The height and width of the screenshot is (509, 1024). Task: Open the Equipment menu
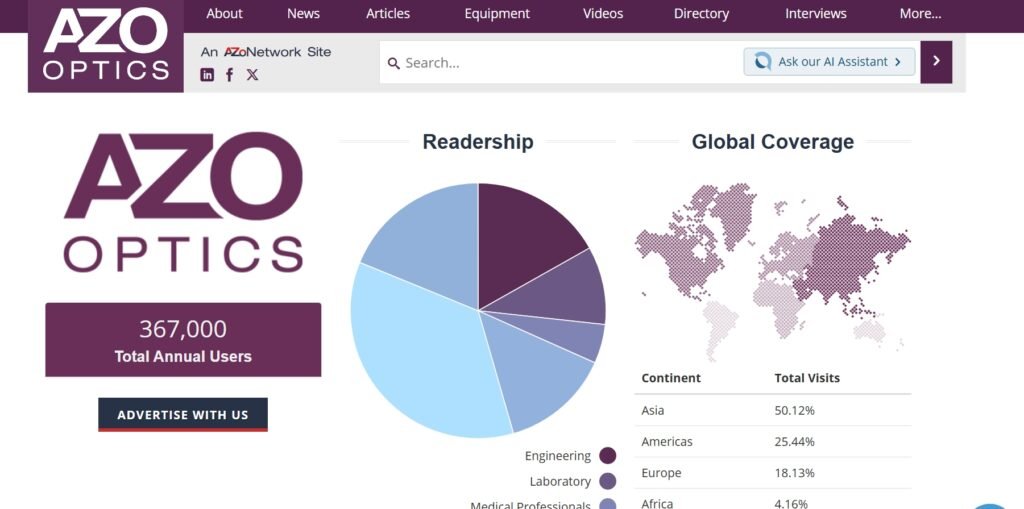497,14
